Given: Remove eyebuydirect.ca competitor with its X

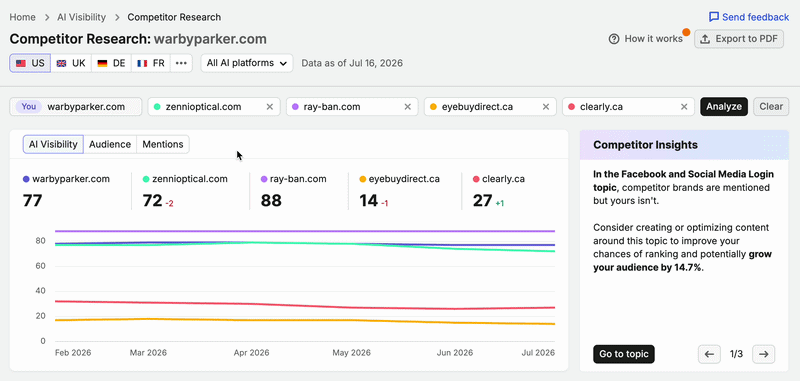Looking at the screenshot, I should [546, 107].
